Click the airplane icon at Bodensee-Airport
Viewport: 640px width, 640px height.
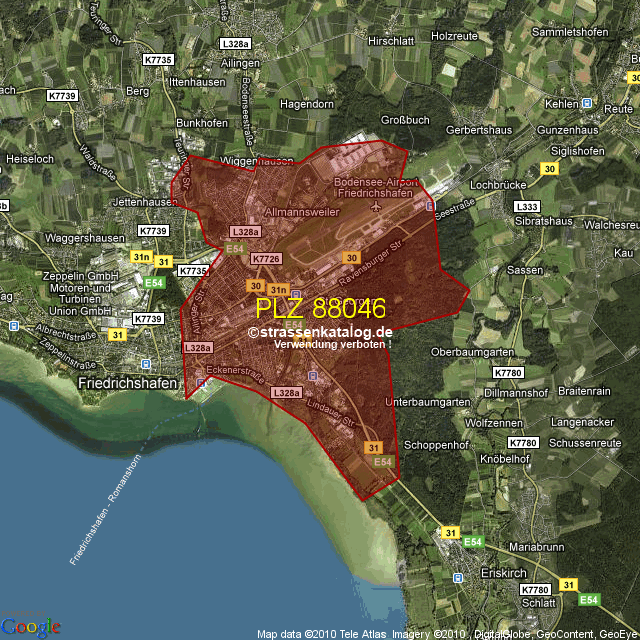pyautogui.click(x=375, y=207)
